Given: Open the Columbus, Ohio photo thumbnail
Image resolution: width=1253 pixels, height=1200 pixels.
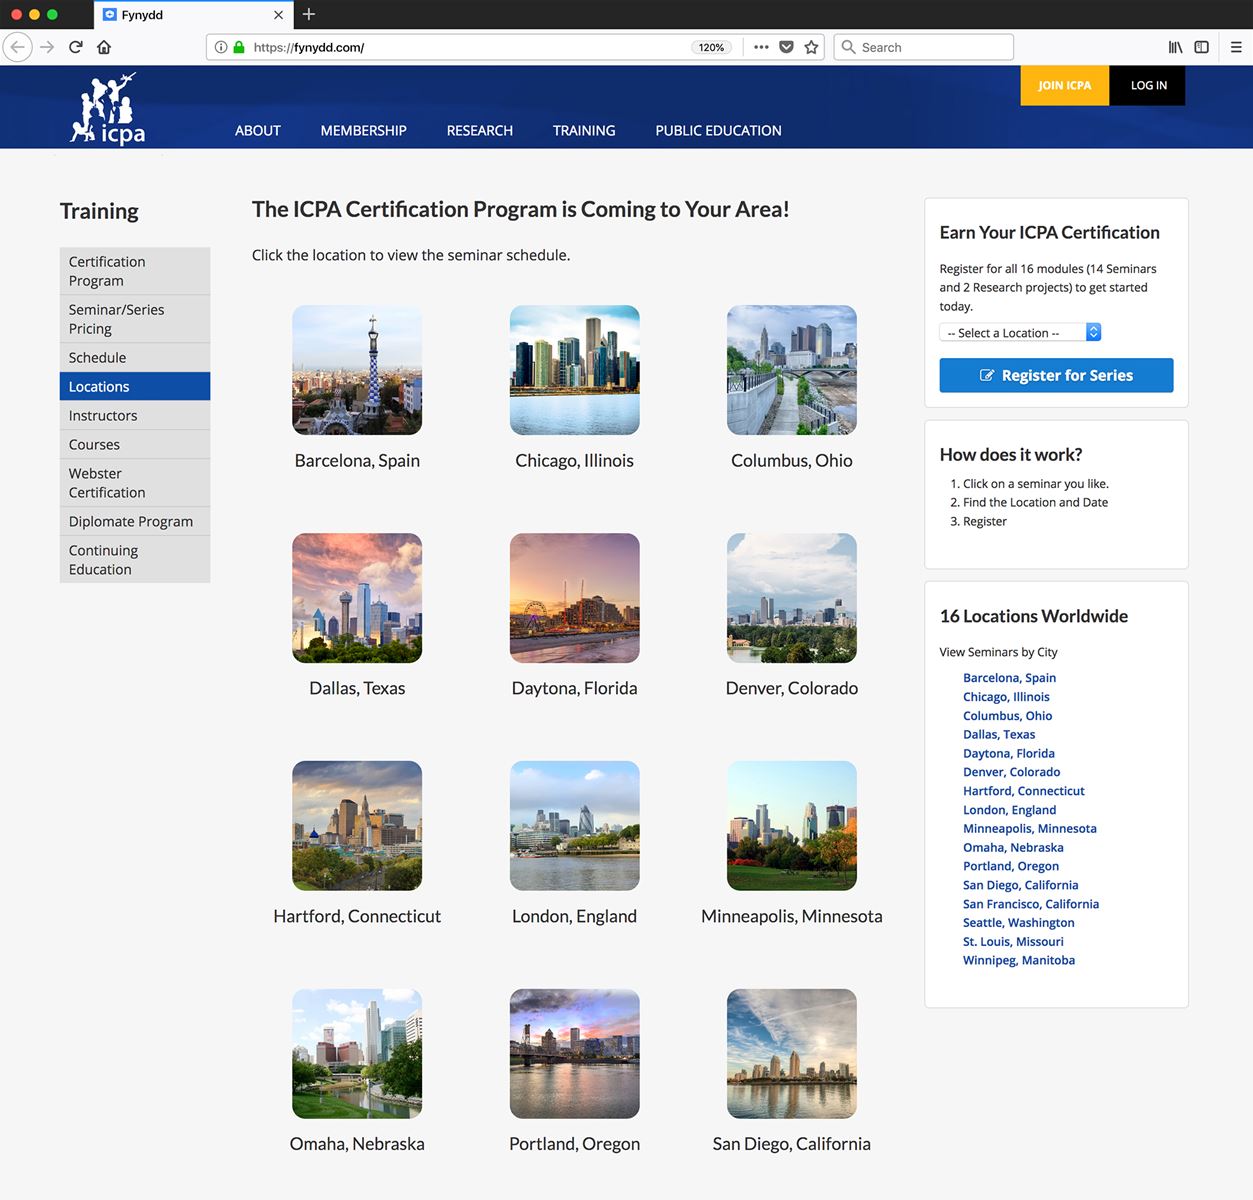Looking at the screenshot, I should [792, 370].
